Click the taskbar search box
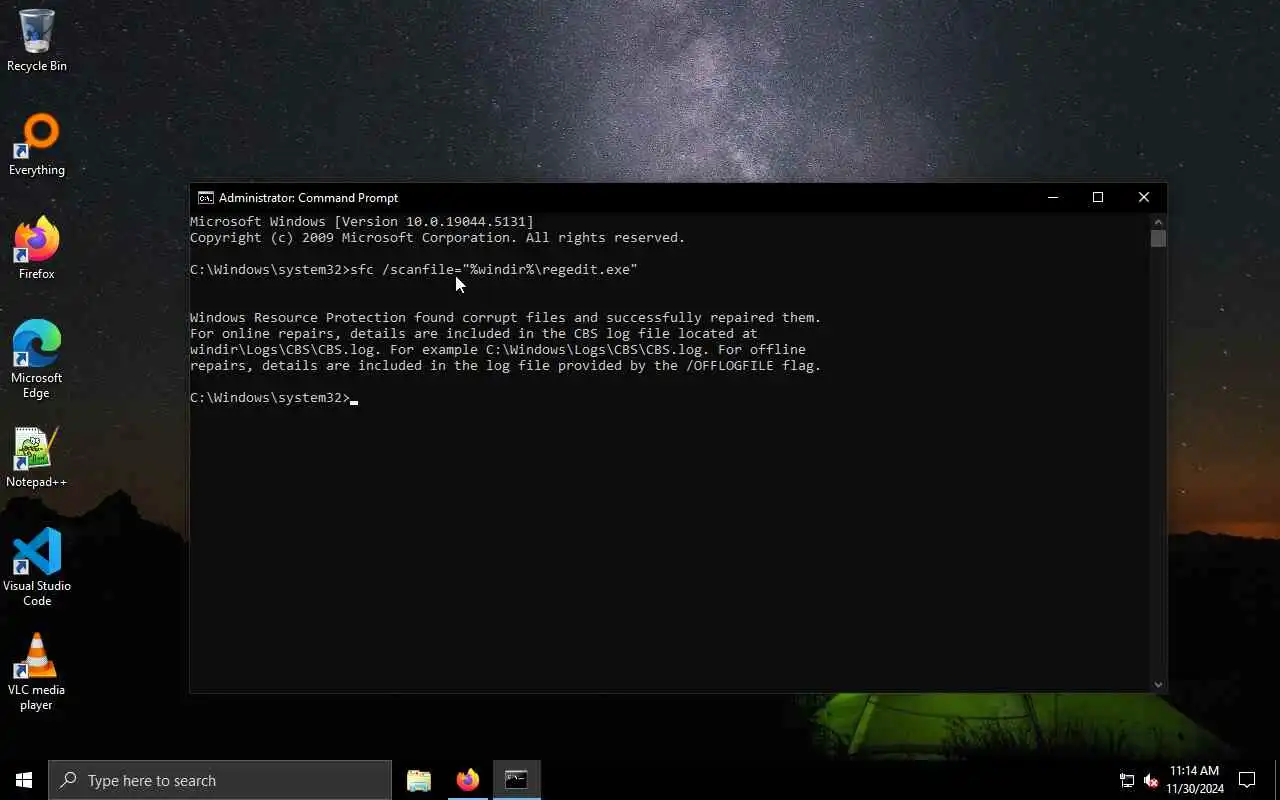This screenshot has height=800, width=1280. pos(220,780)
